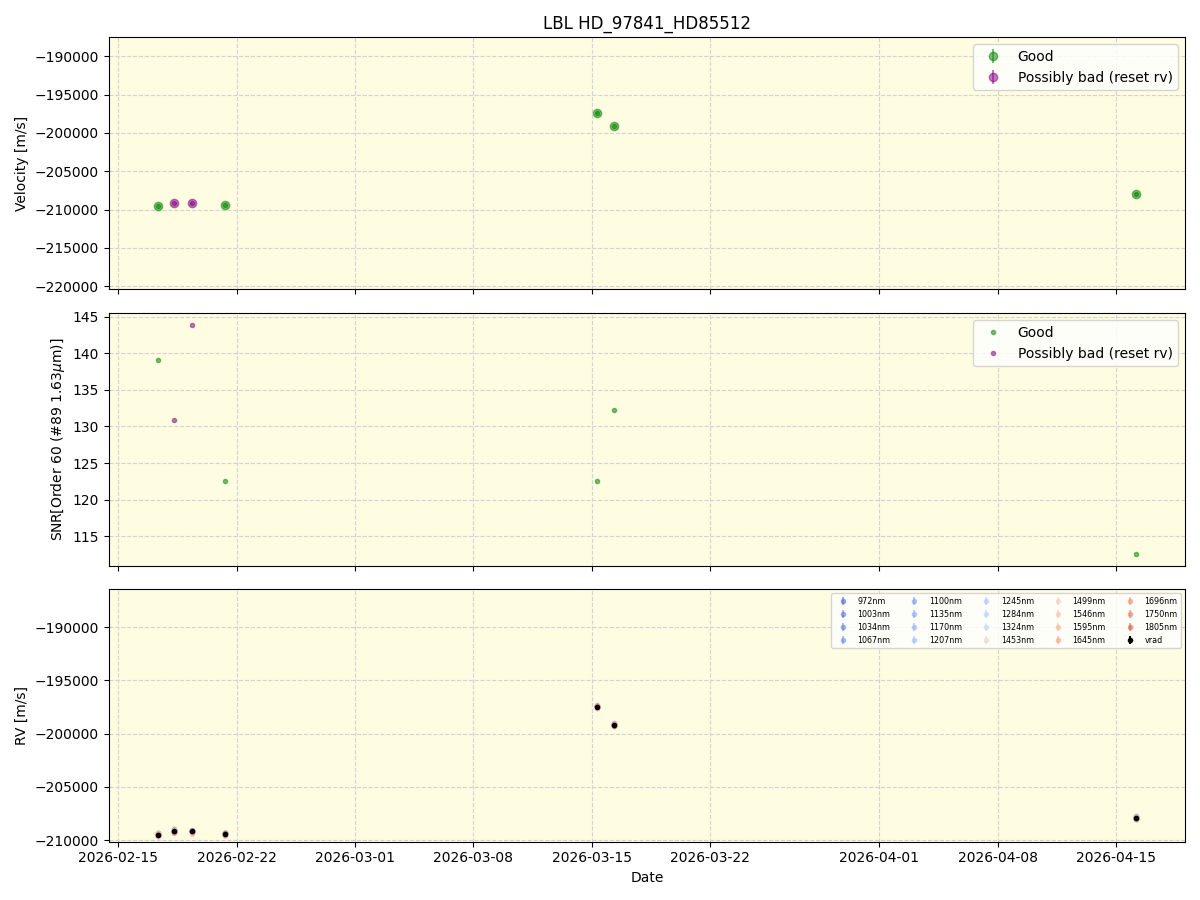
Task: Select the highest velocity point near 2026-03-15
Action: coord(597,113)
